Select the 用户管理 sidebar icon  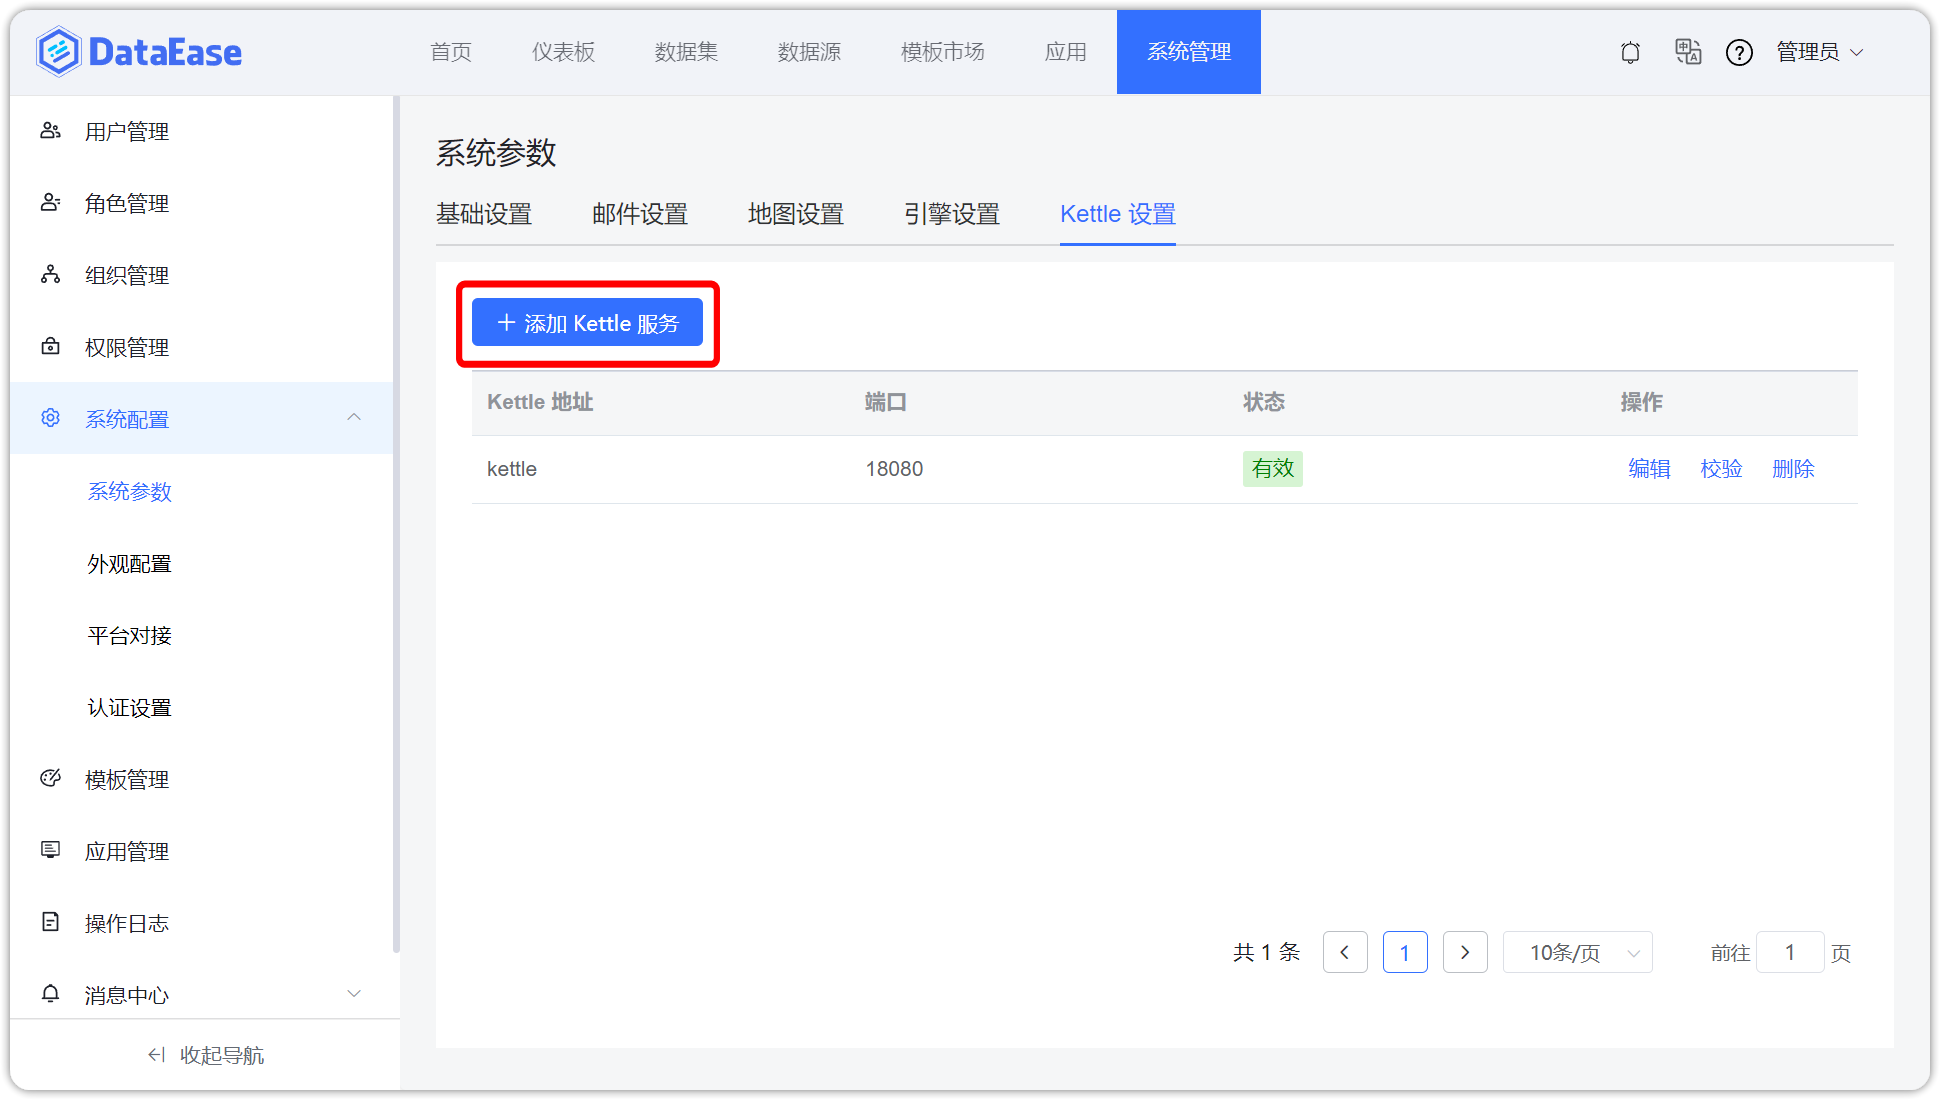tap(50, 130)
